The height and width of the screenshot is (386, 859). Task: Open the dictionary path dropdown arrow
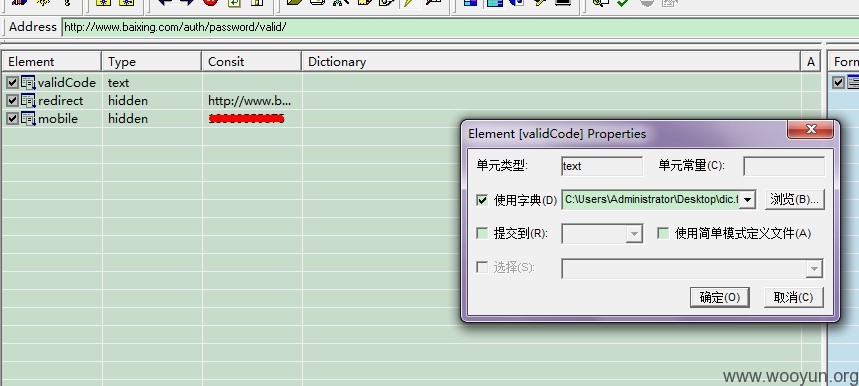pos(748,200)
